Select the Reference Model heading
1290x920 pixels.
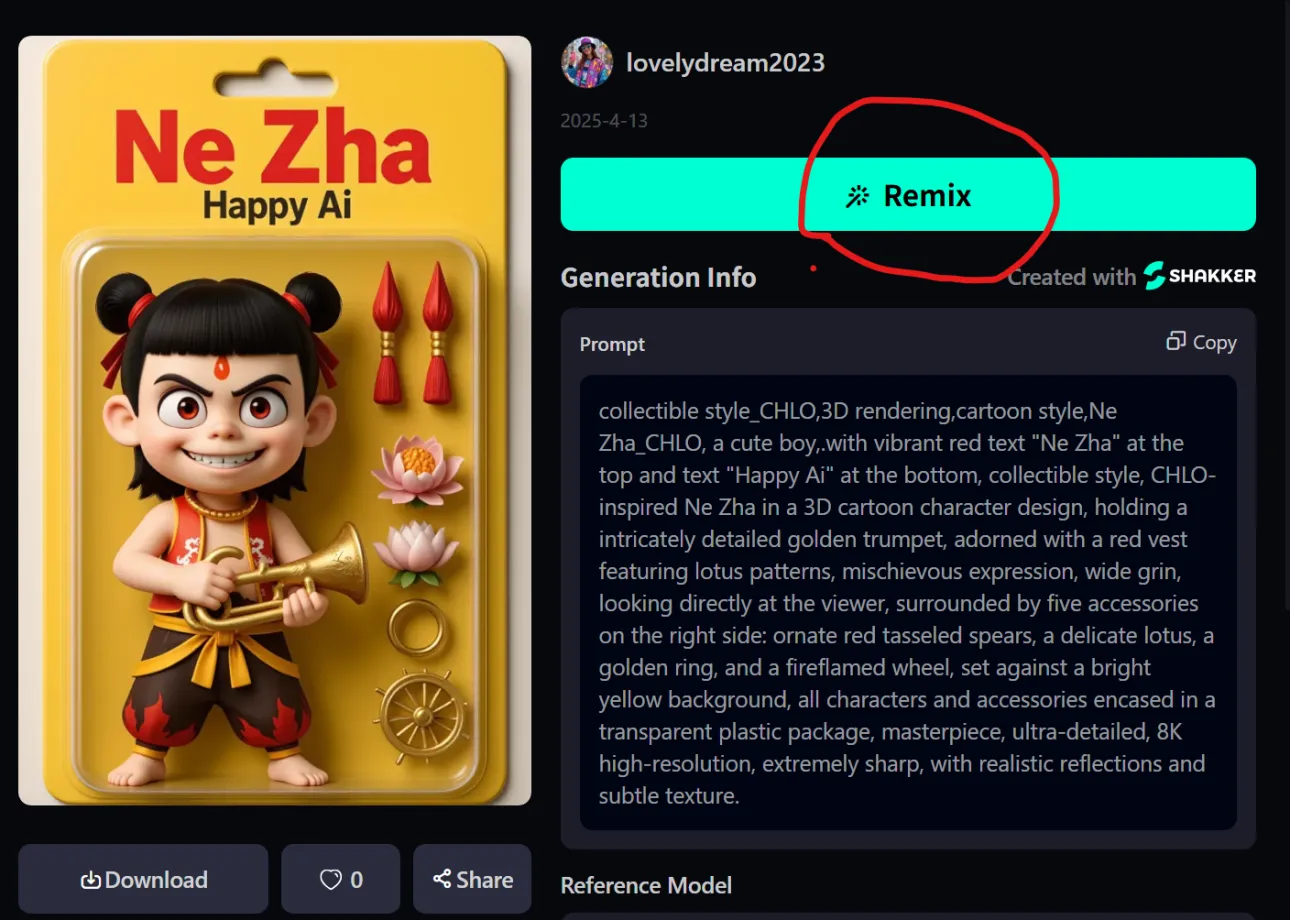646,885
